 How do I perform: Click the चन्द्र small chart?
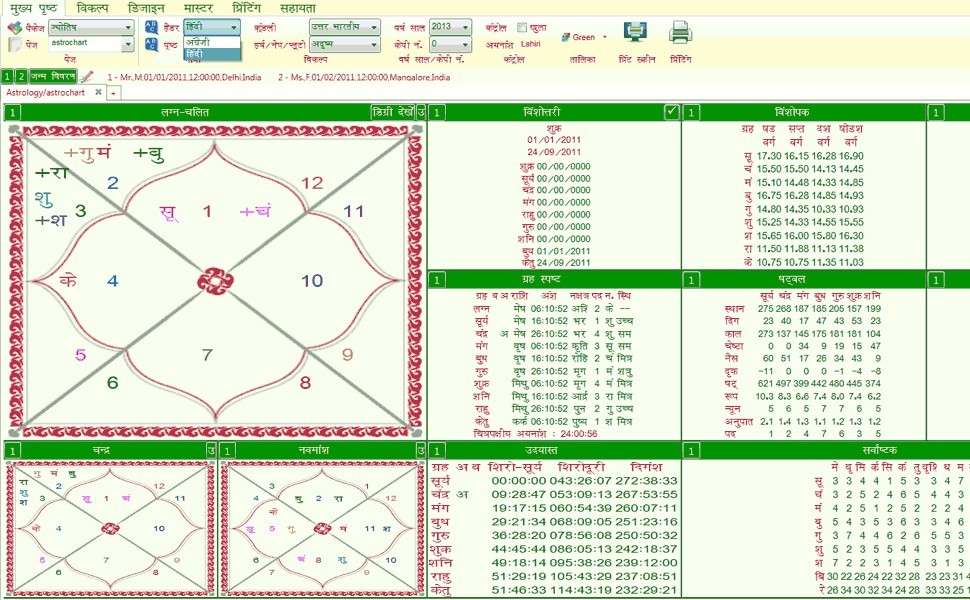click(109, 529)
